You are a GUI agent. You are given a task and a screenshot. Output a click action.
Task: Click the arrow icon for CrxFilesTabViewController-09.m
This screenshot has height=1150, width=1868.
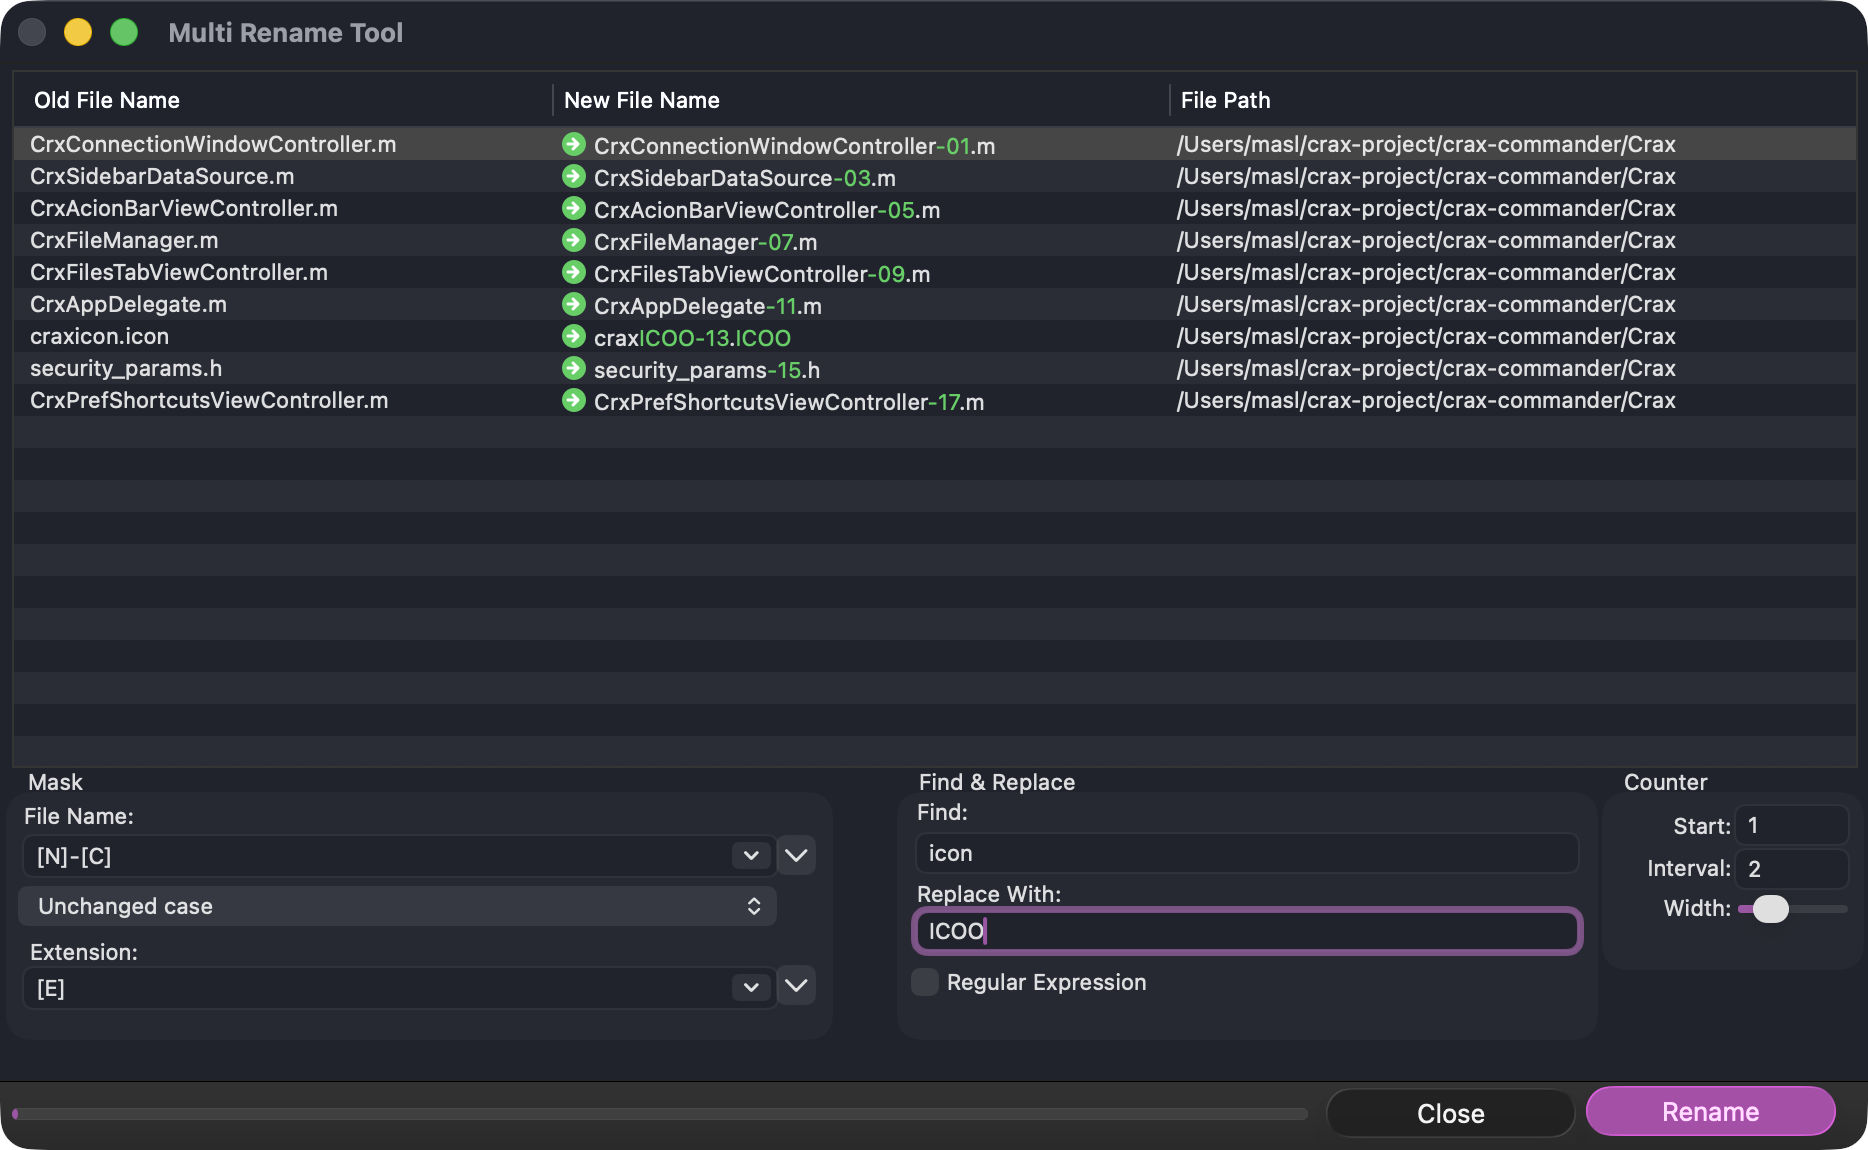coord(573,272)
